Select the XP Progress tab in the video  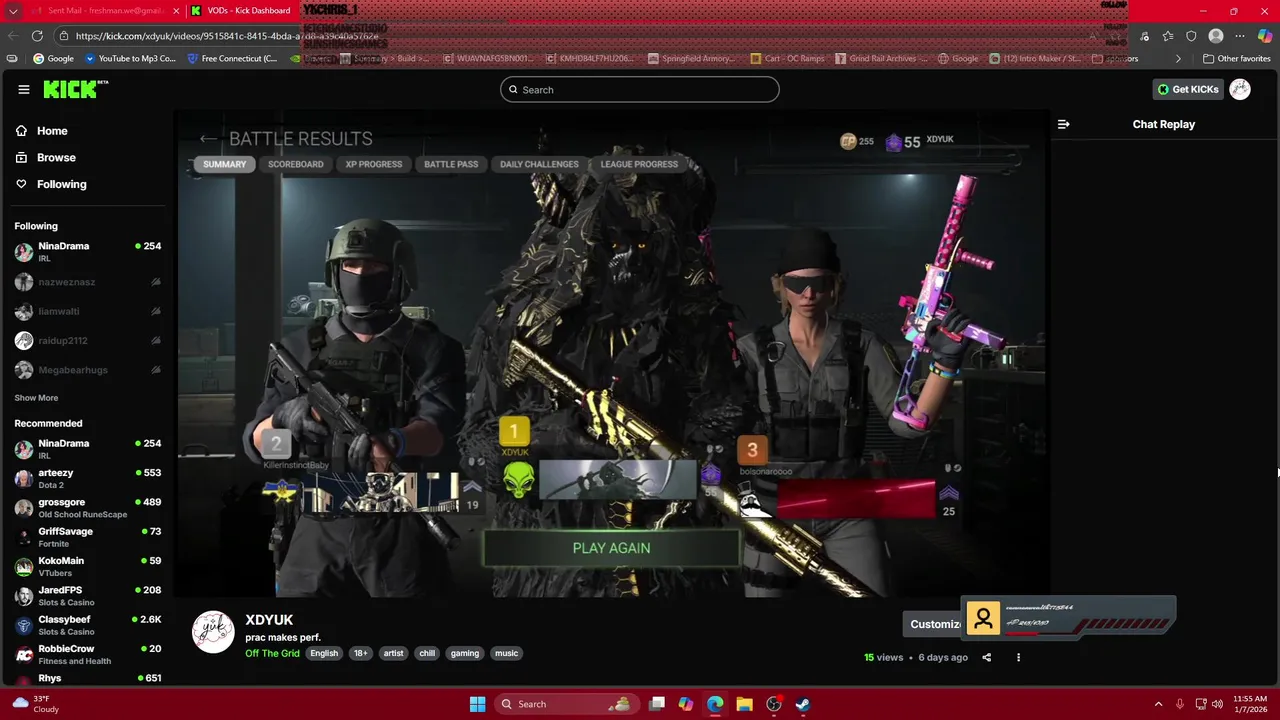[374, 164]
